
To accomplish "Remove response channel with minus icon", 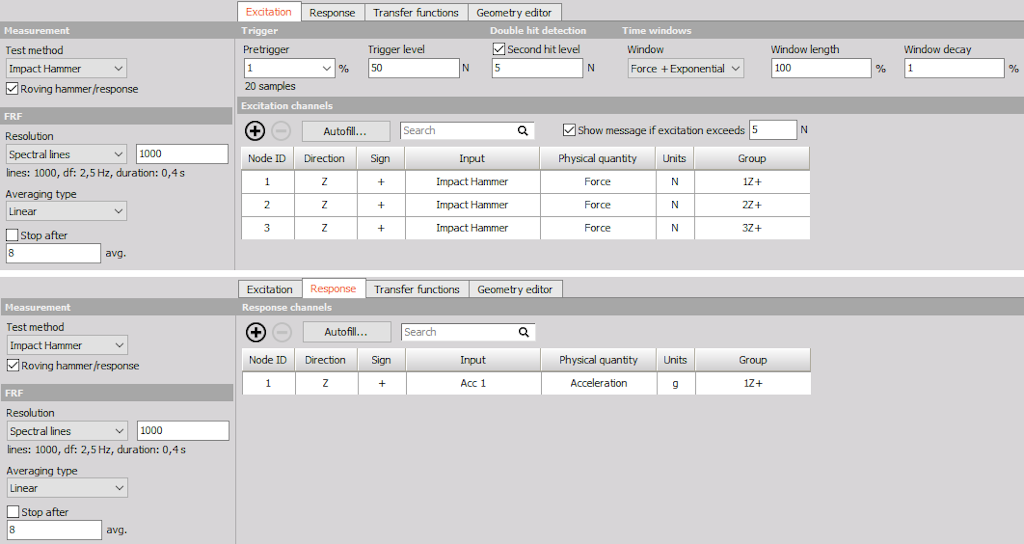I will click(x=281, y=332).
